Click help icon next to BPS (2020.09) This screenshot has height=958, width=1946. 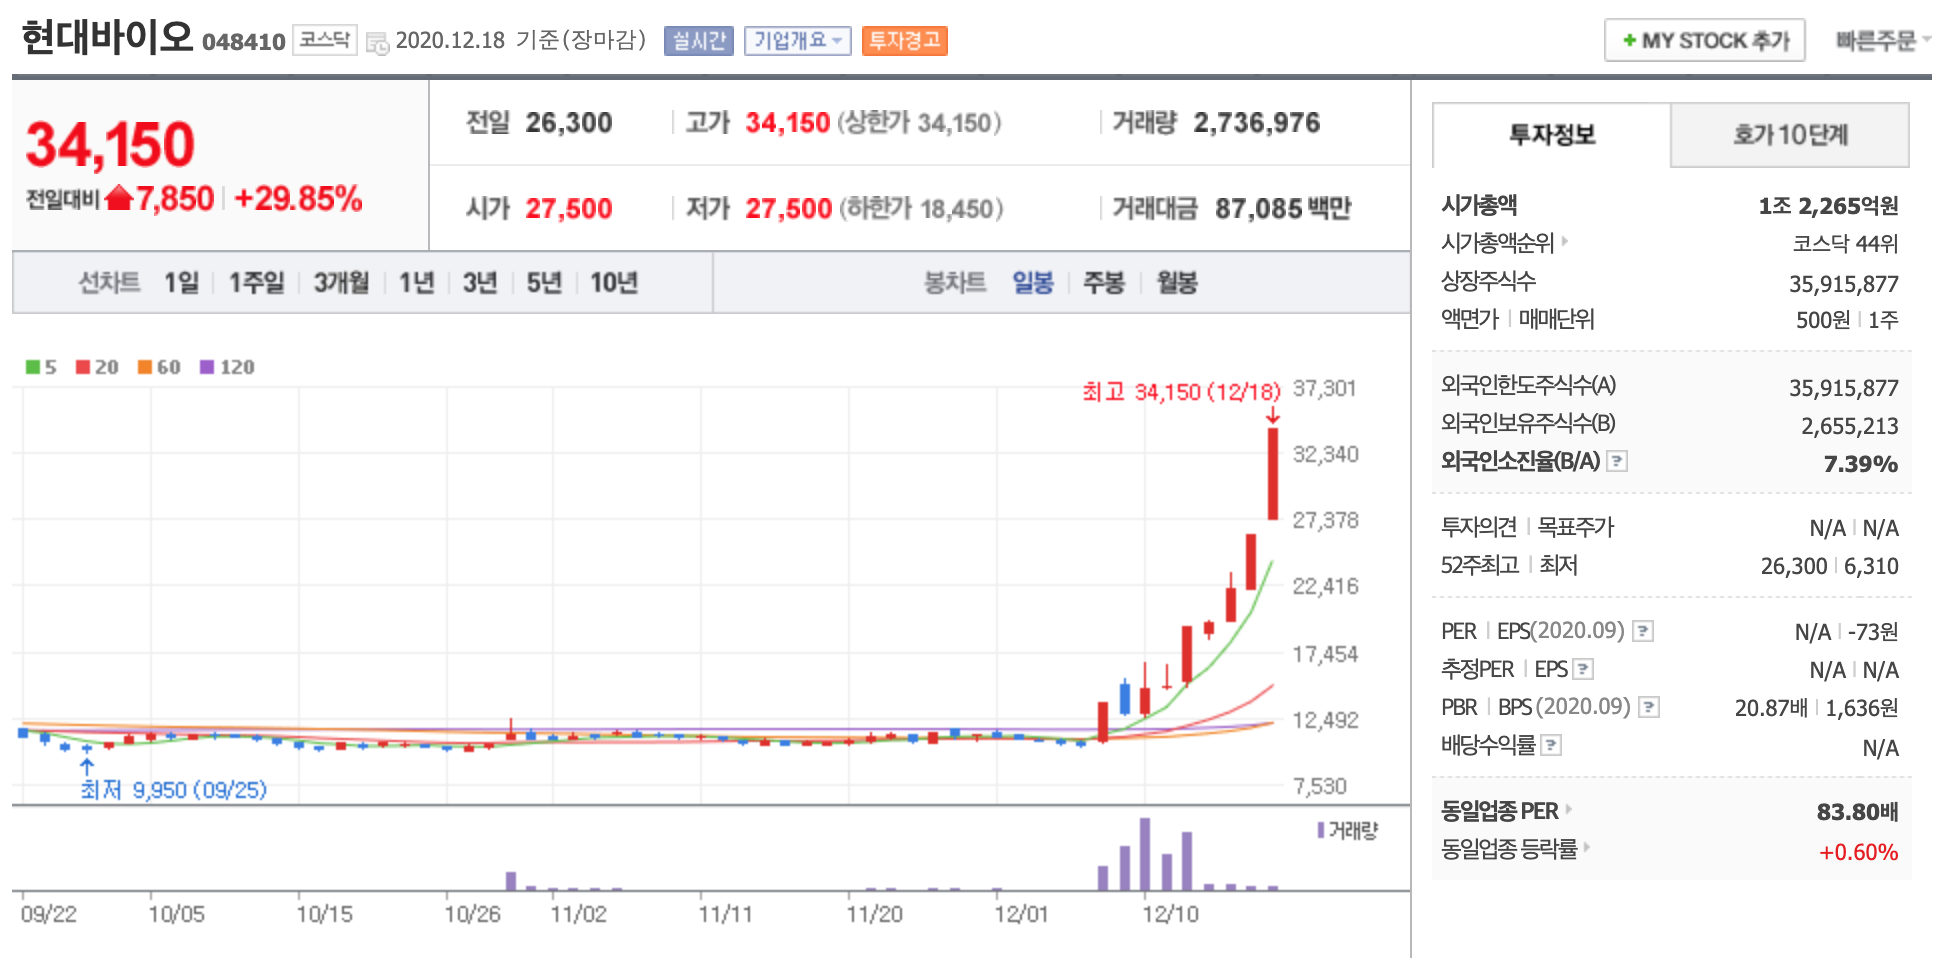pyautogui.click(x=1649, y=707)
